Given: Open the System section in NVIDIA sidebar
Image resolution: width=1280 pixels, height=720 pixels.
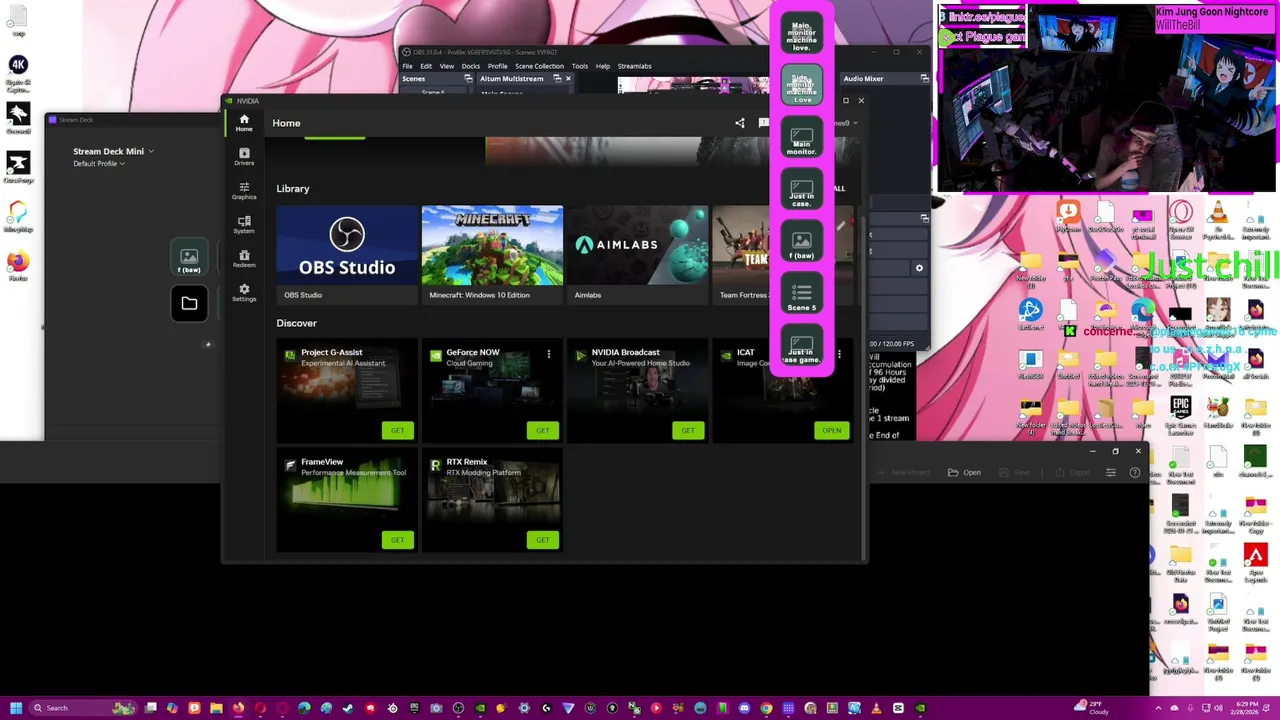Looking at the screenshot, I should click(x=244, y=225).
